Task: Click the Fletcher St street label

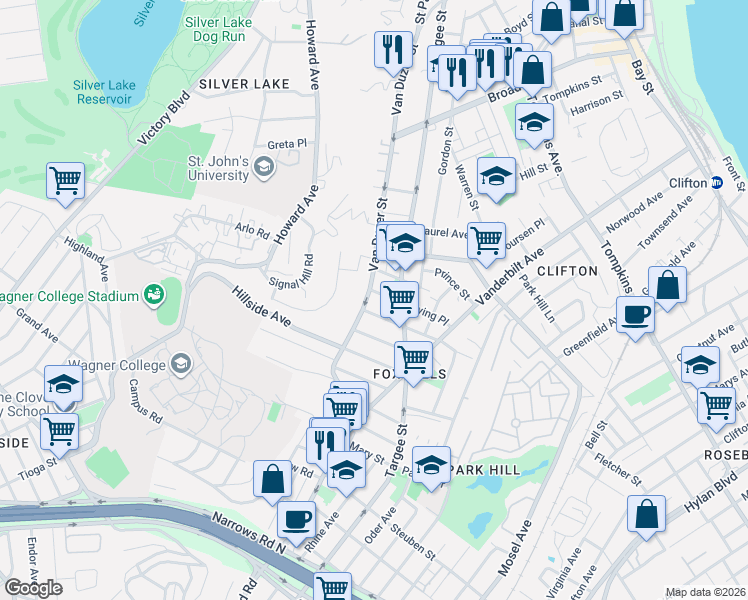Action: [618, 470]
